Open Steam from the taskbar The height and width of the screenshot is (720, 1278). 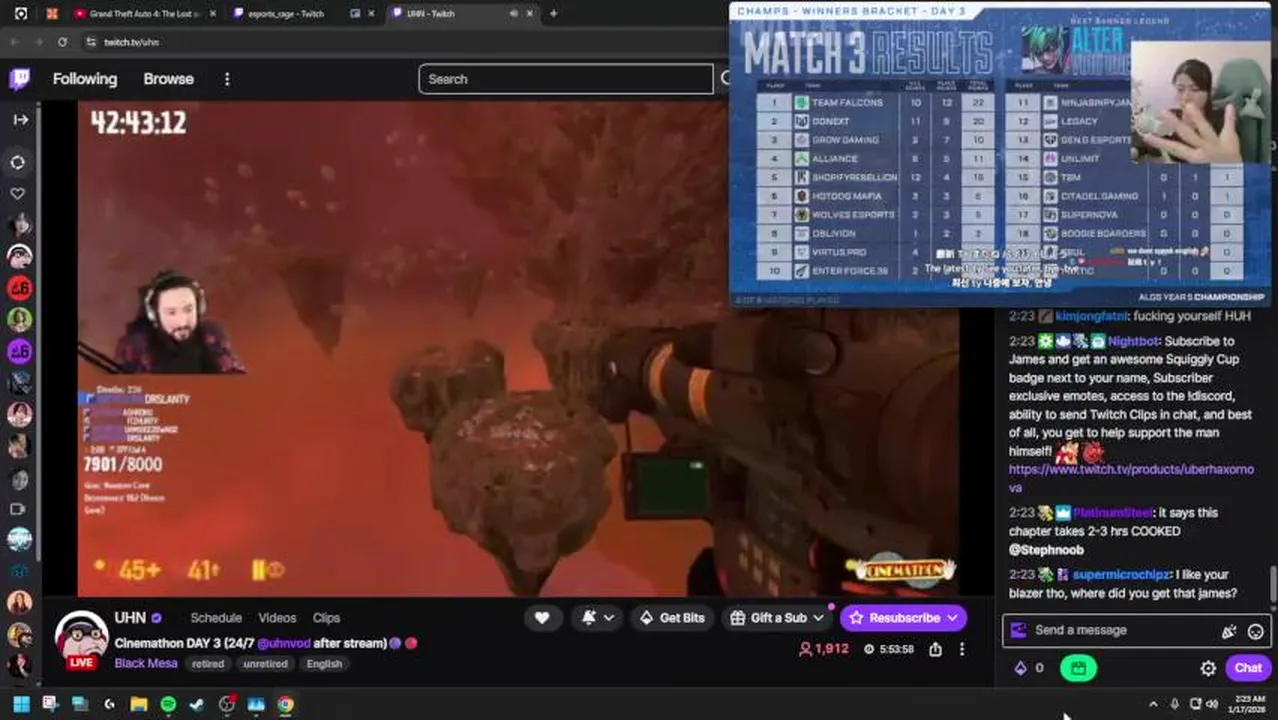point(198,704)
